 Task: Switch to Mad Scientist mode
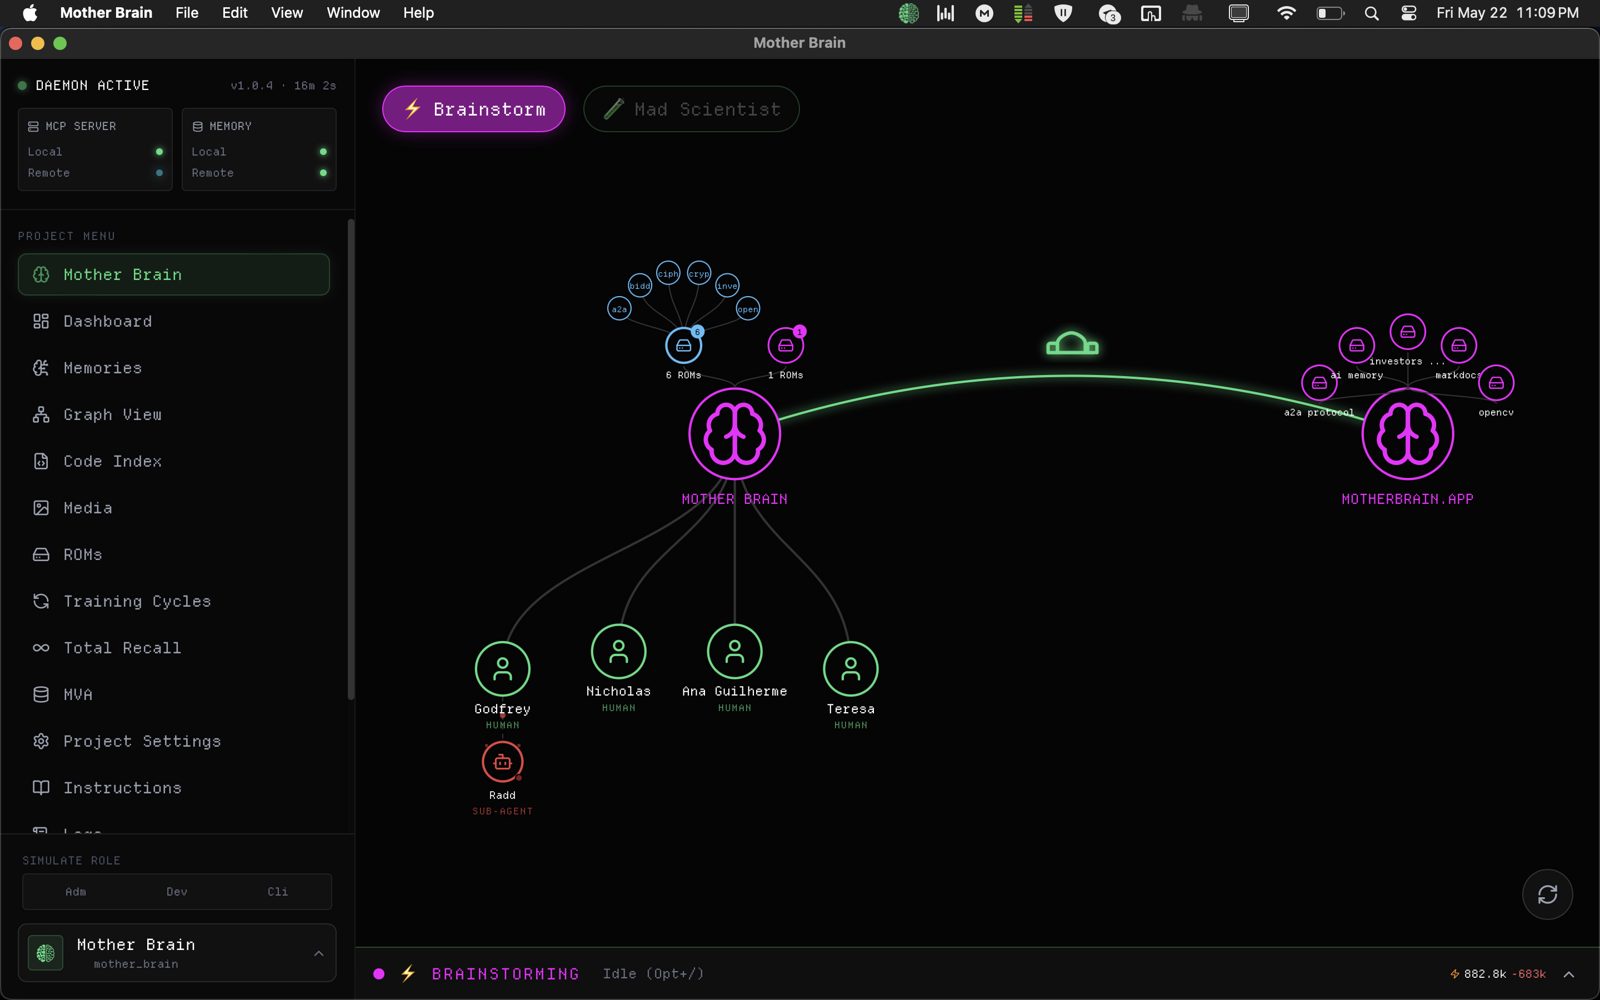pos(691,109)
